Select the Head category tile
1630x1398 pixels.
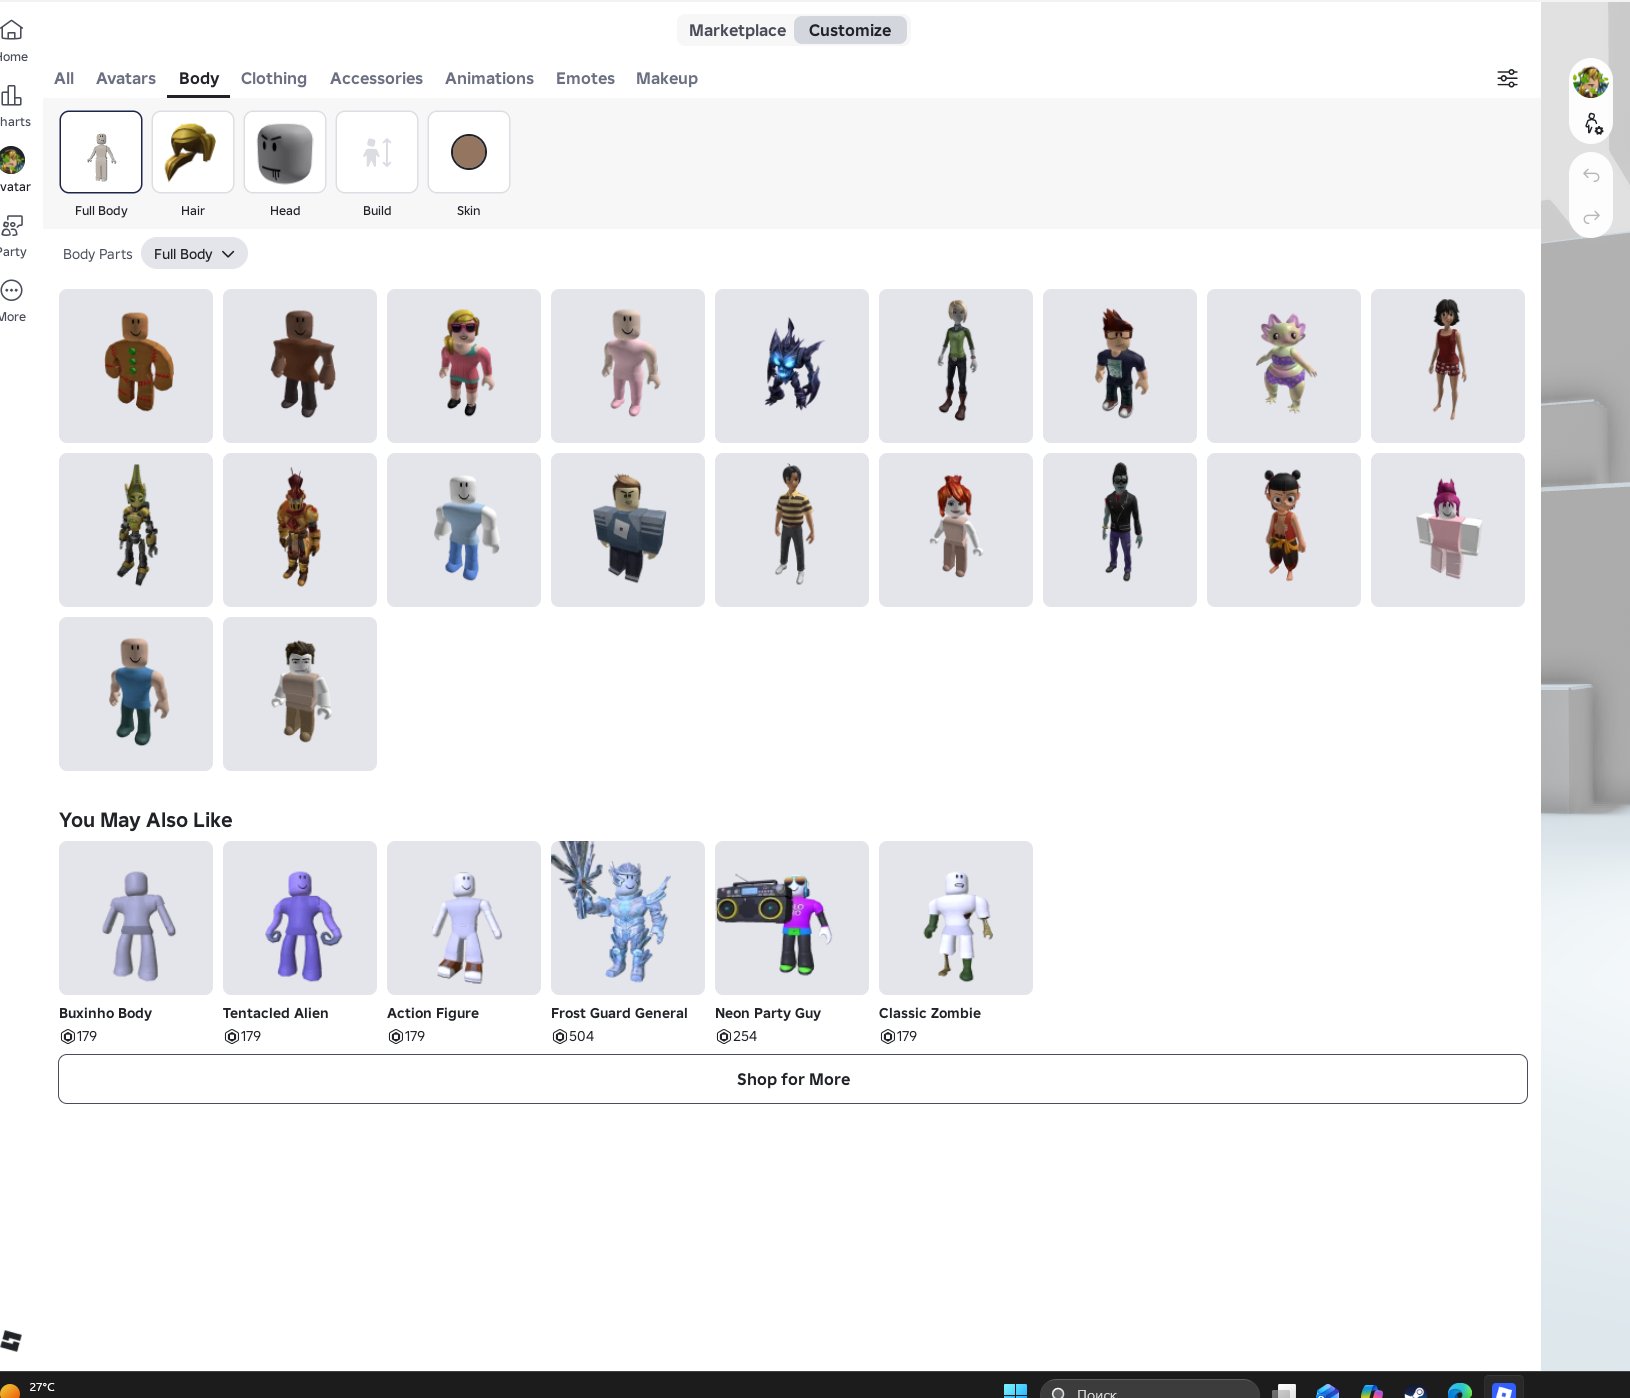coord(285,152)
